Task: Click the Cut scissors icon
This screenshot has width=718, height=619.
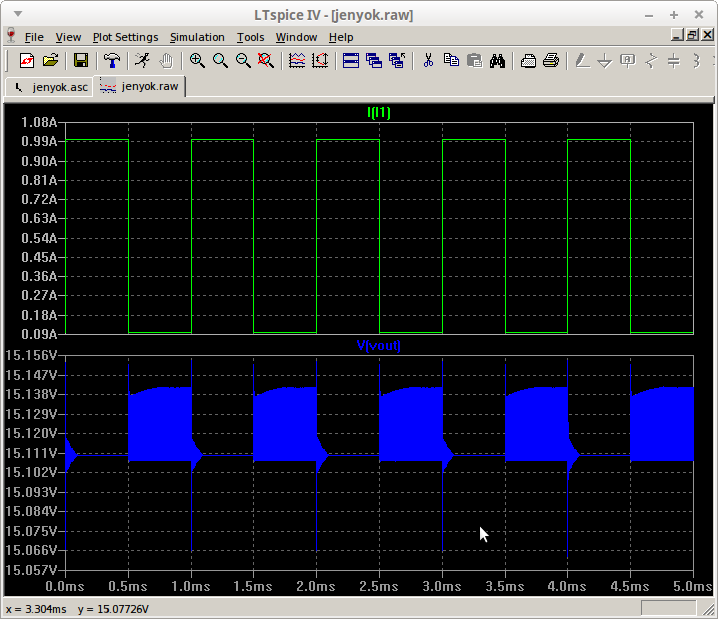Action: (x=428, y=60)
